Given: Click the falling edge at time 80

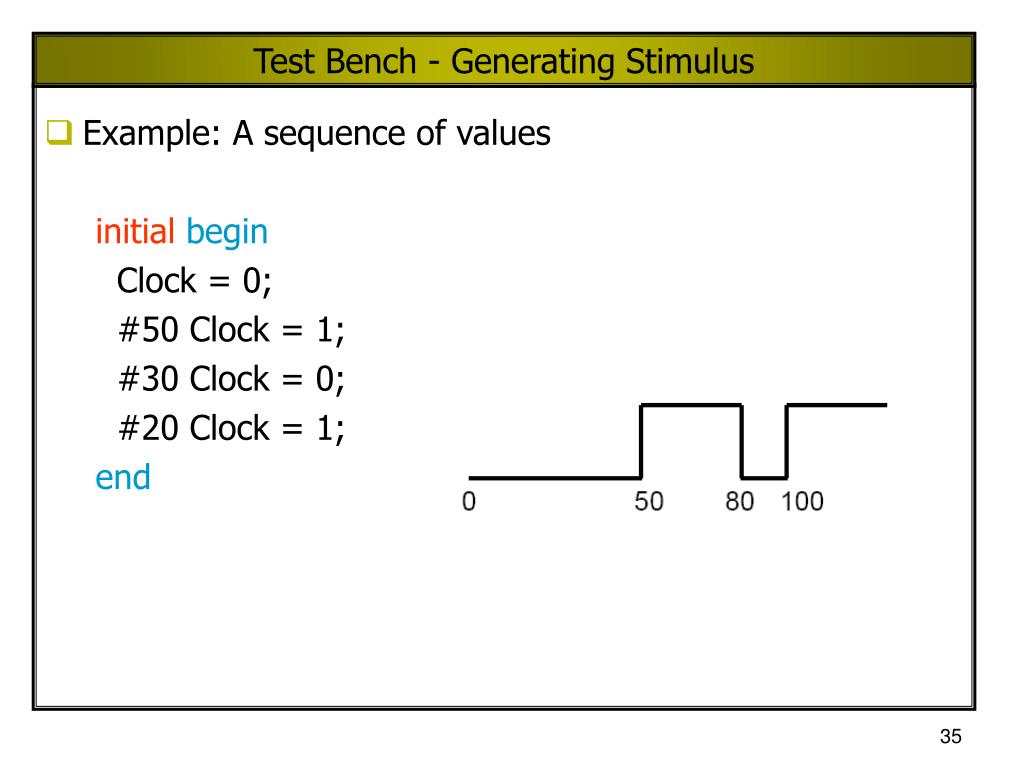Looking at the screenshot, I should click(x=742, y=441).
